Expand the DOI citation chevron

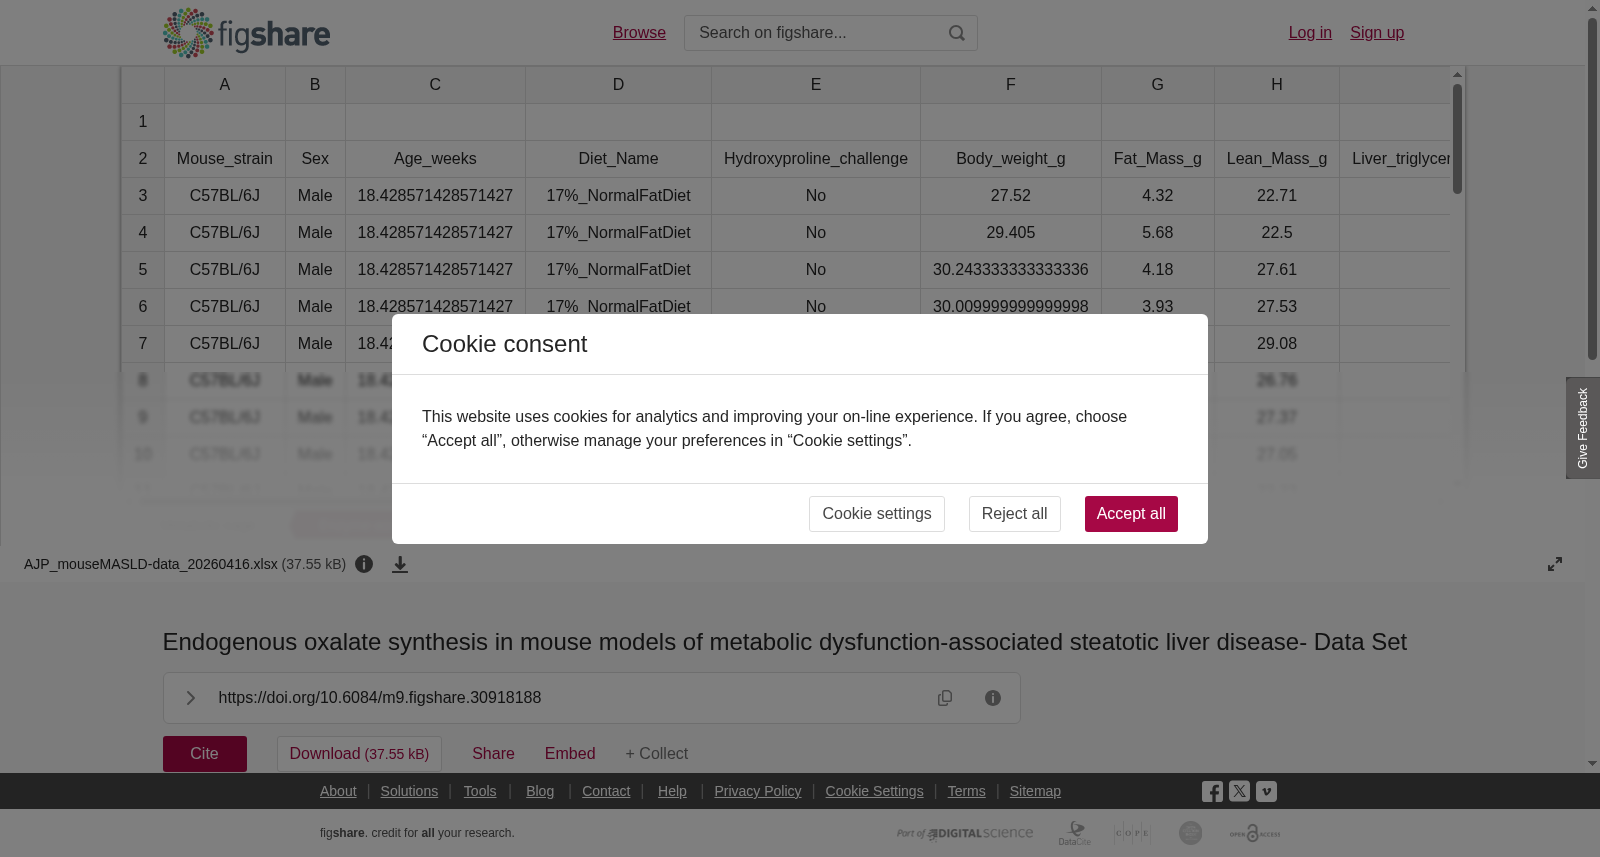click(191, 698)
